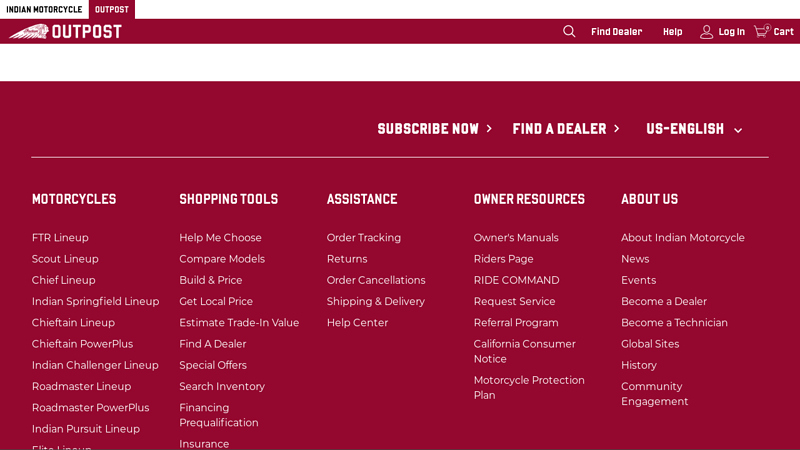
Task: Click Shipping & Delivery
Action: point(376,302)
